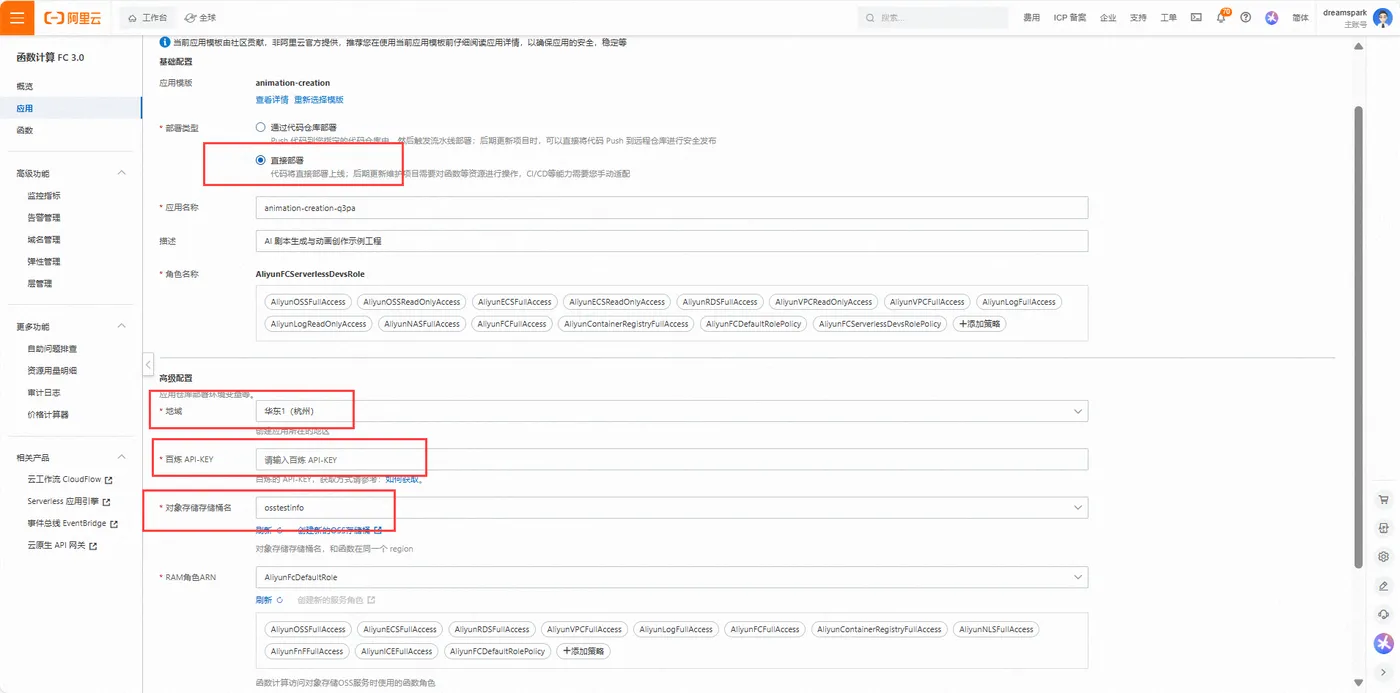The width and height of the screenshot is (1400, 693).
Task: Open Cloud Shell terminal icon
Action: [1196, 18]
